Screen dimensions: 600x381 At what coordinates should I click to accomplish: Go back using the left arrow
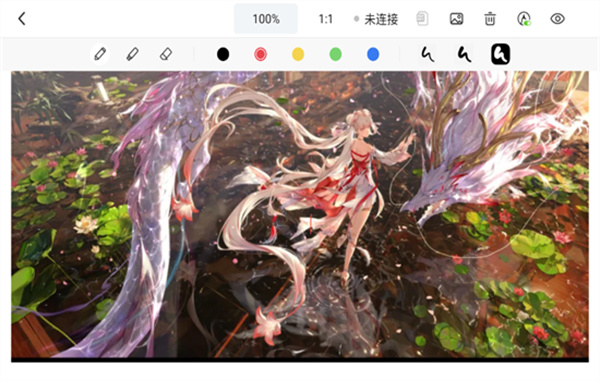coord(22,18)
